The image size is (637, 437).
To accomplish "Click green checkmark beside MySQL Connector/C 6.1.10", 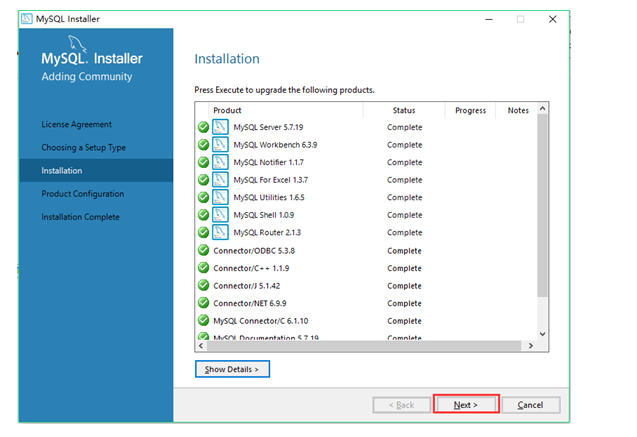I will tap(203, 320).
